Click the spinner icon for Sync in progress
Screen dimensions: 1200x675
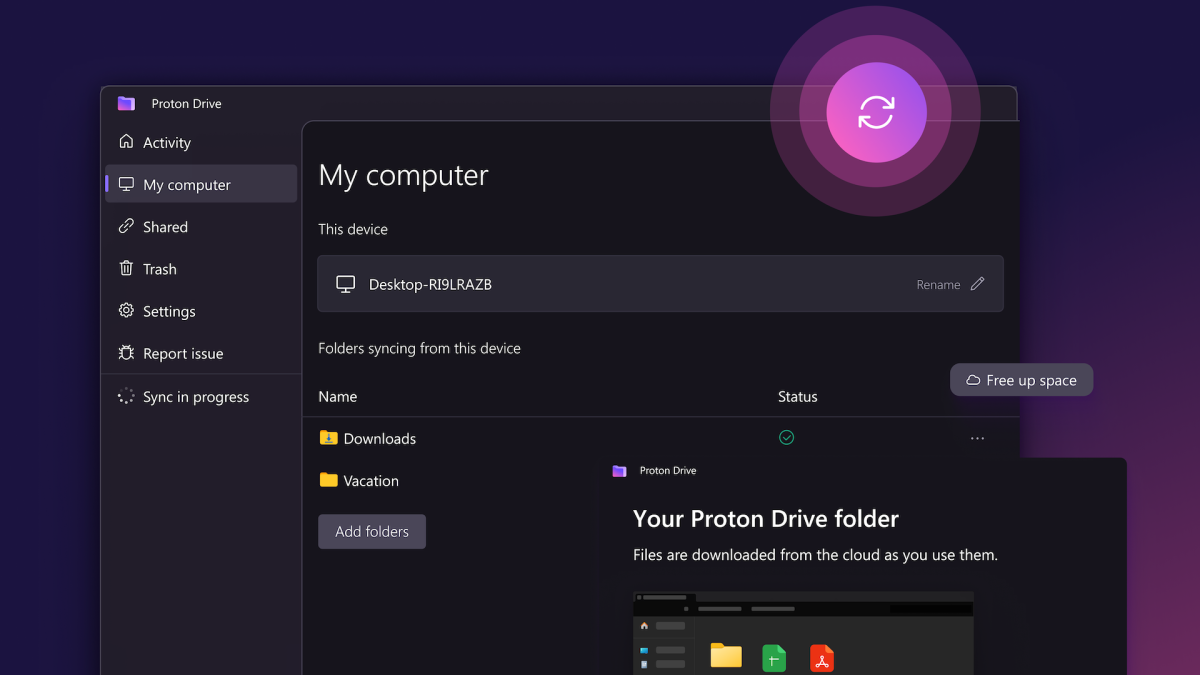(126, 397)
